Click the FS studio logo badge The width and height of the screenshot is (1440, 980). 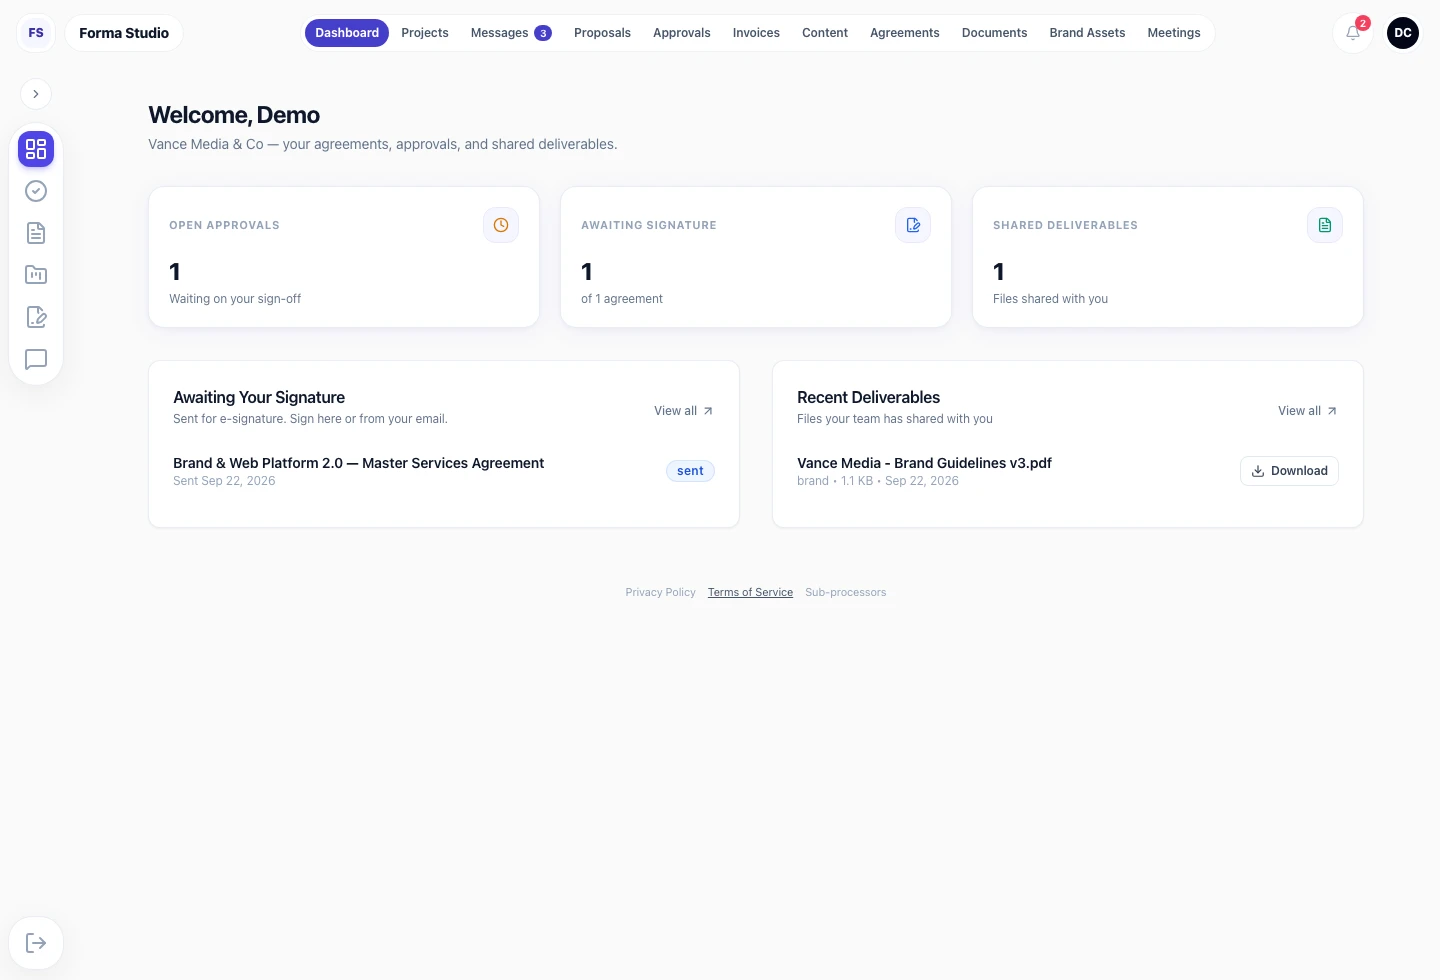(x=36, y=33)
